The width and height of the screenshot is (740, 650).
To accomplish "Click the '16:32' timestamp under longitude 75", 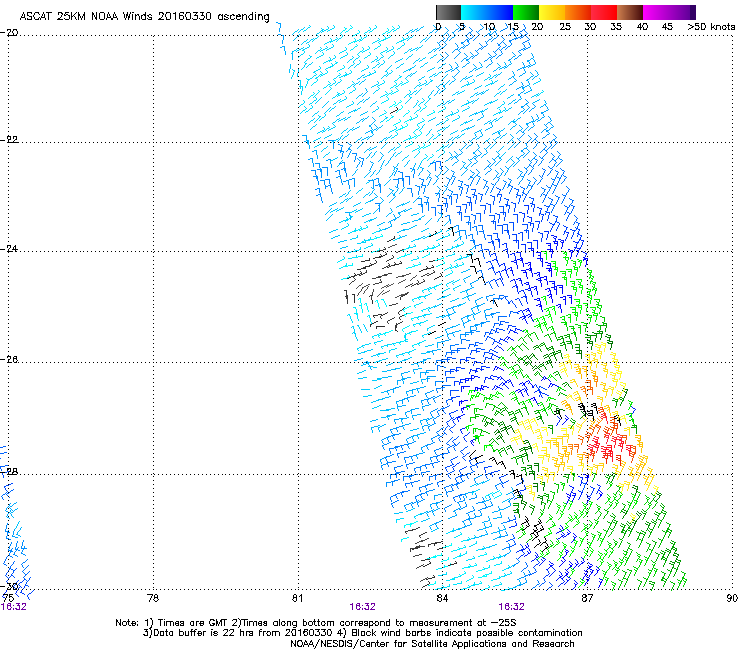I will pyautogui.click(x=14, y=607).
